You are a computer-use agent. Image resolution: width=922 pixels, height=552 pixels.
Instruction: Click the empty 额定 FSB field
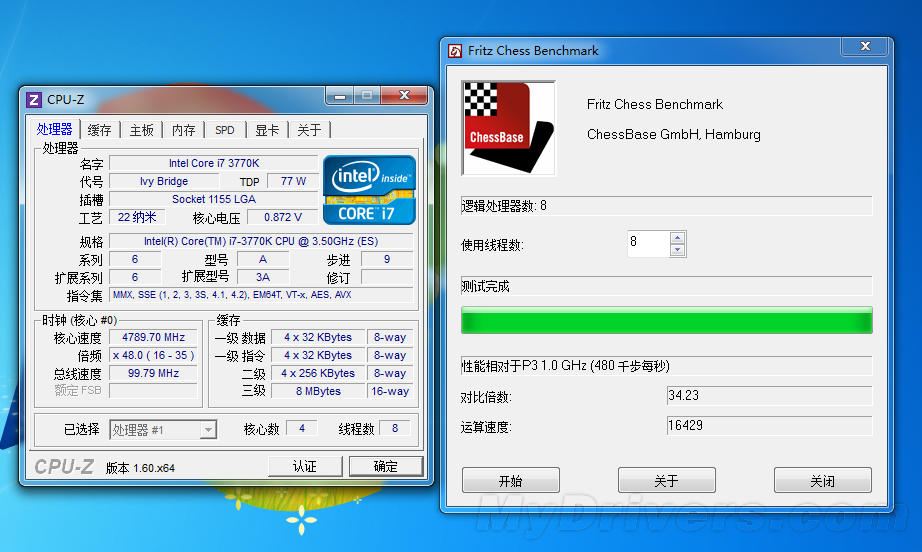pyautogui.click(x=153, y=391)
